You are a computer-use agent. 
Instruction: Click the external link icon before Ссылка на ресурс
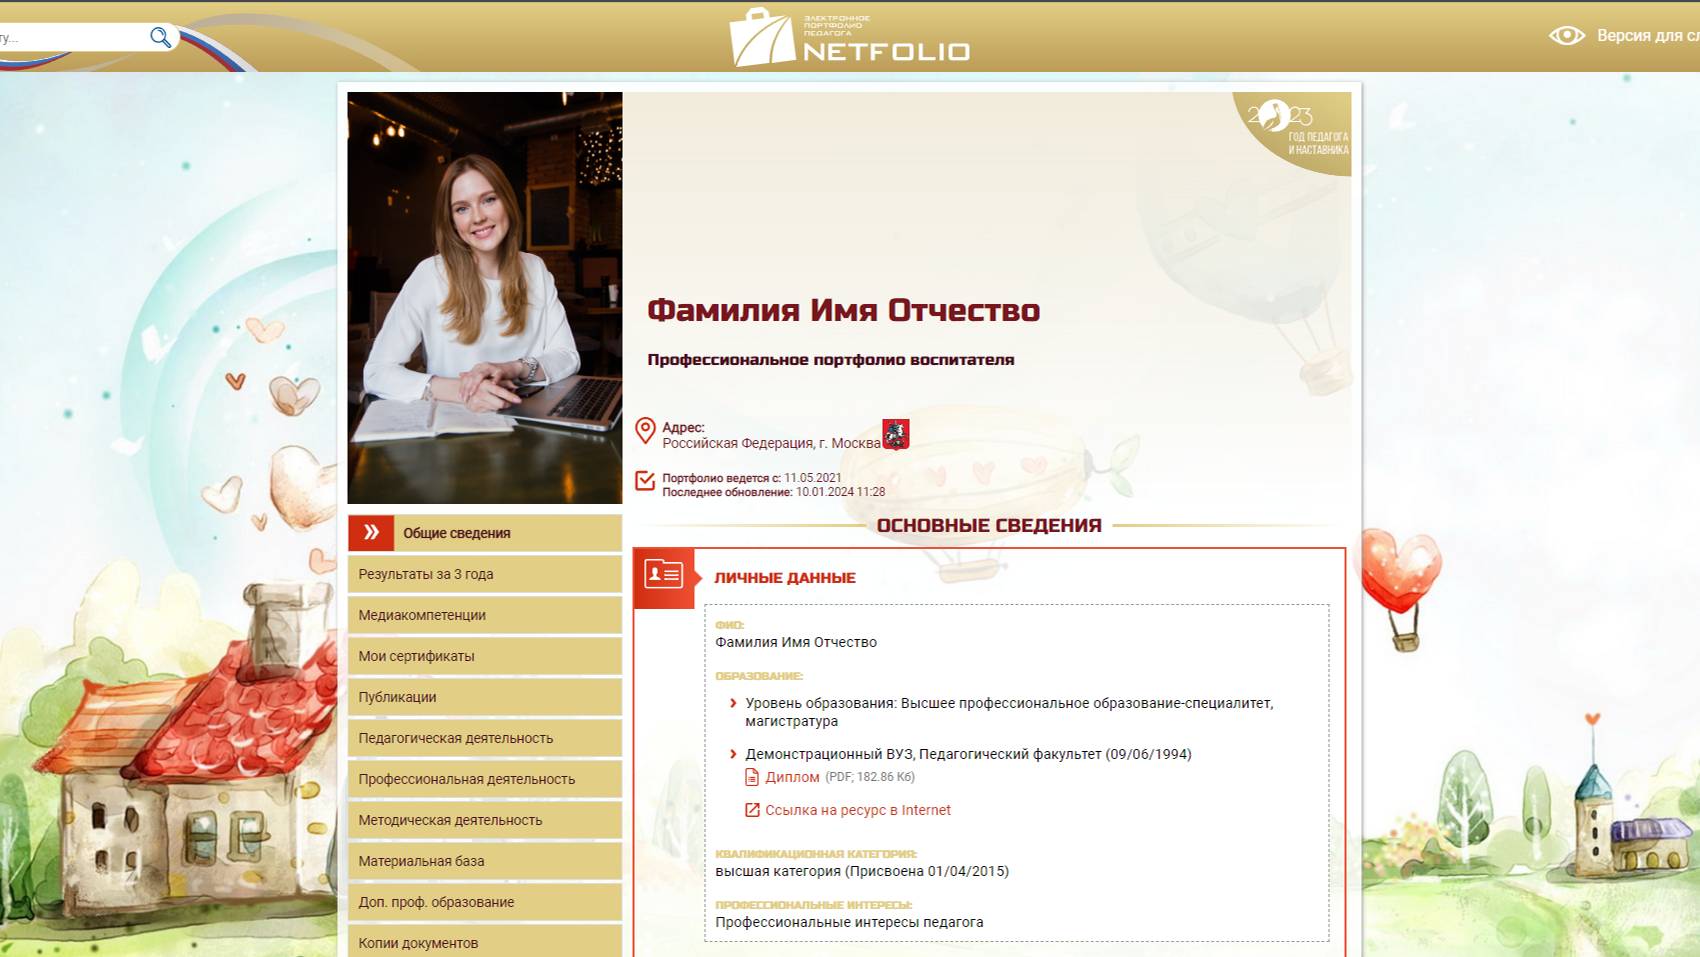pyautogui.click(x=751, y=810)
